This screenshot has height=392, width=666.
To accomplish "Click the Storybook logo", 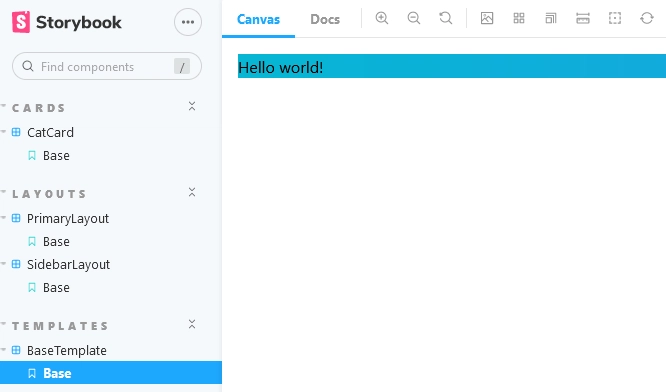I will click(67, 22).
